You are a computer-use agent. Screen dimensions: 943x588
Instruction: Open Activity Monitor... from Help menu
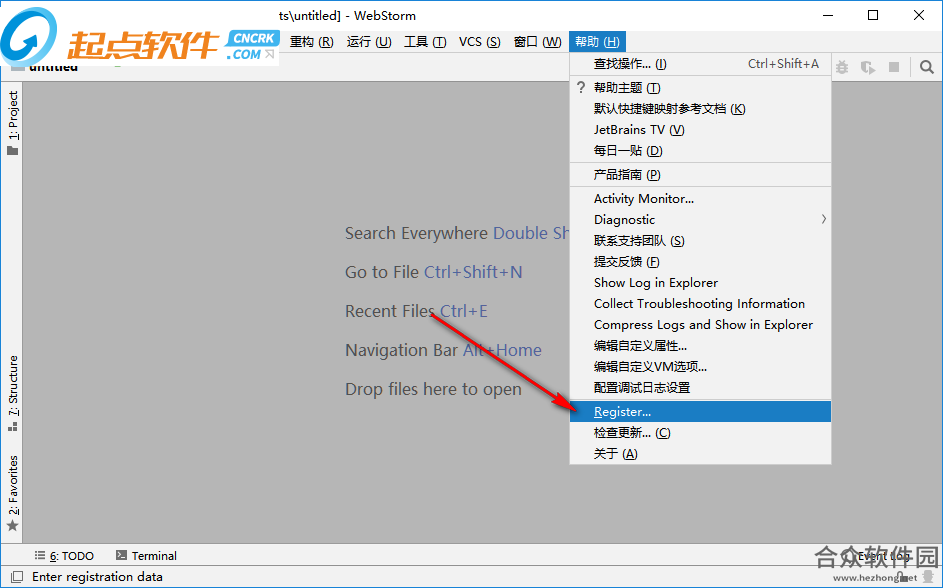click(x=700, y=198)
